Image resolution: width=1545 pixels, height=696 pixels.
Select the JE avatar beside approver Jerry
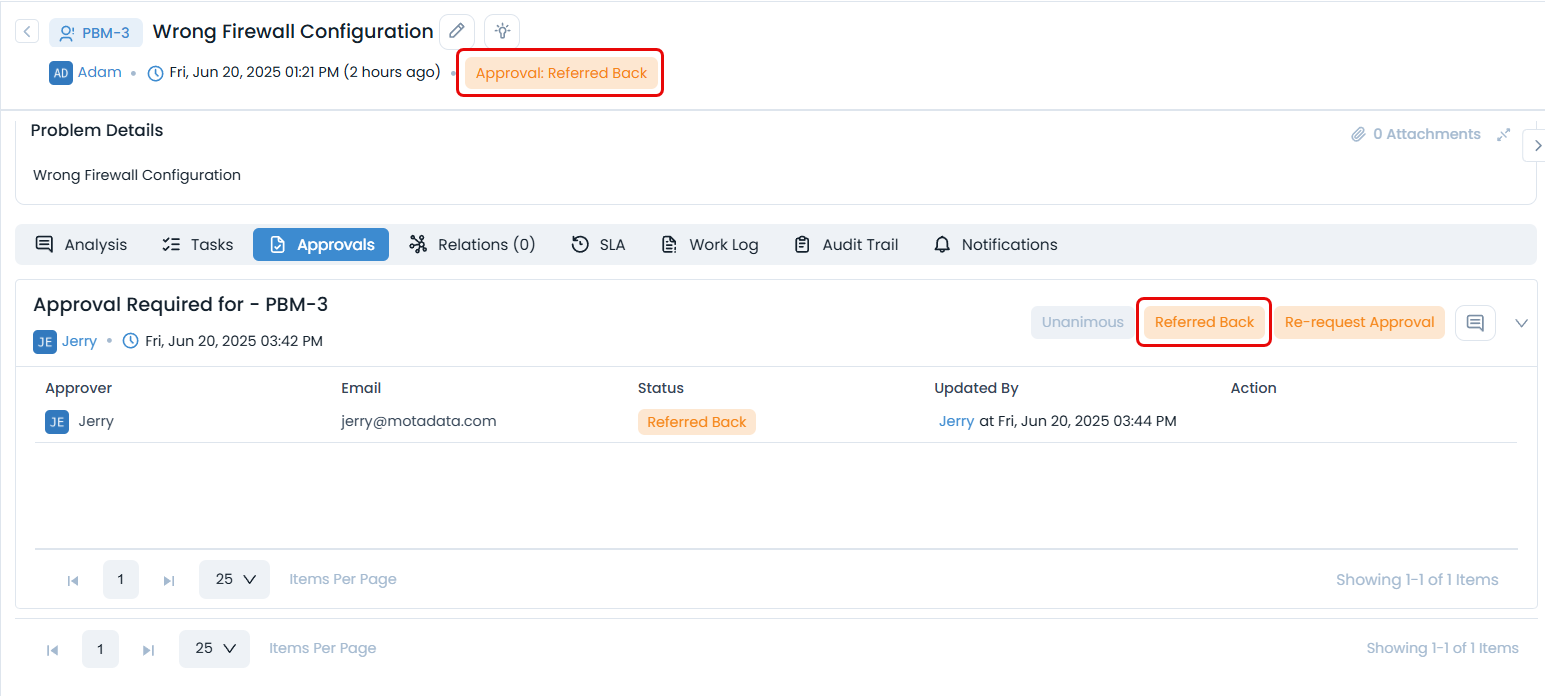56,421
